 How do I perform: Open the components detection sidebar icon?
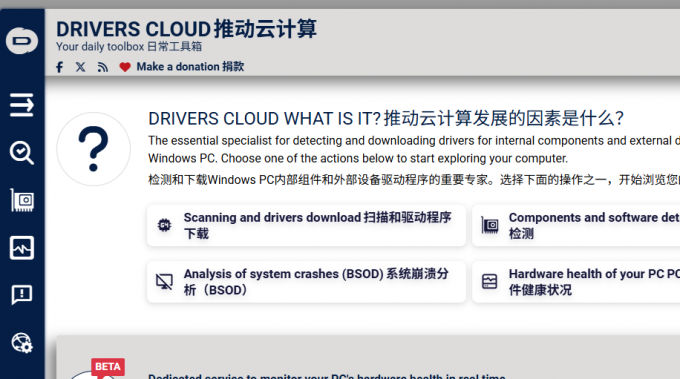22,200
